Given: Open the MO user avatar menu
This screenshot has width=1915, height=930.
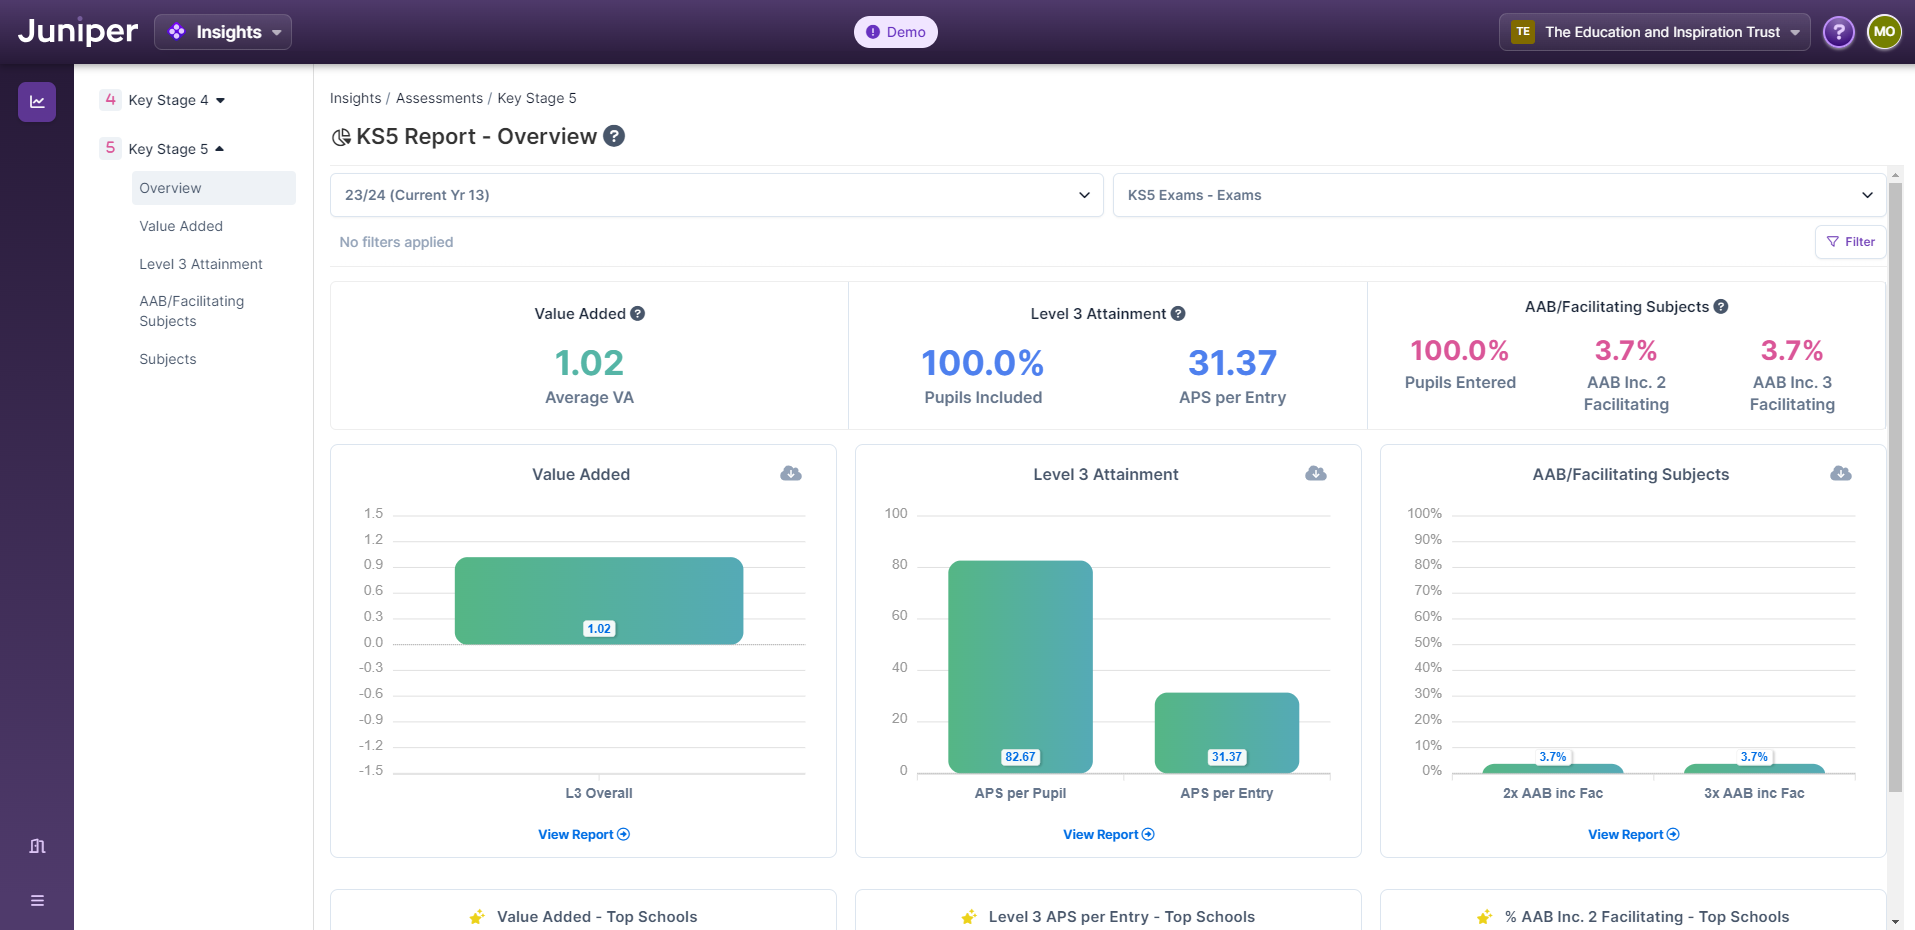Looking at the screenshot, I should click(x=1884, y=32).
